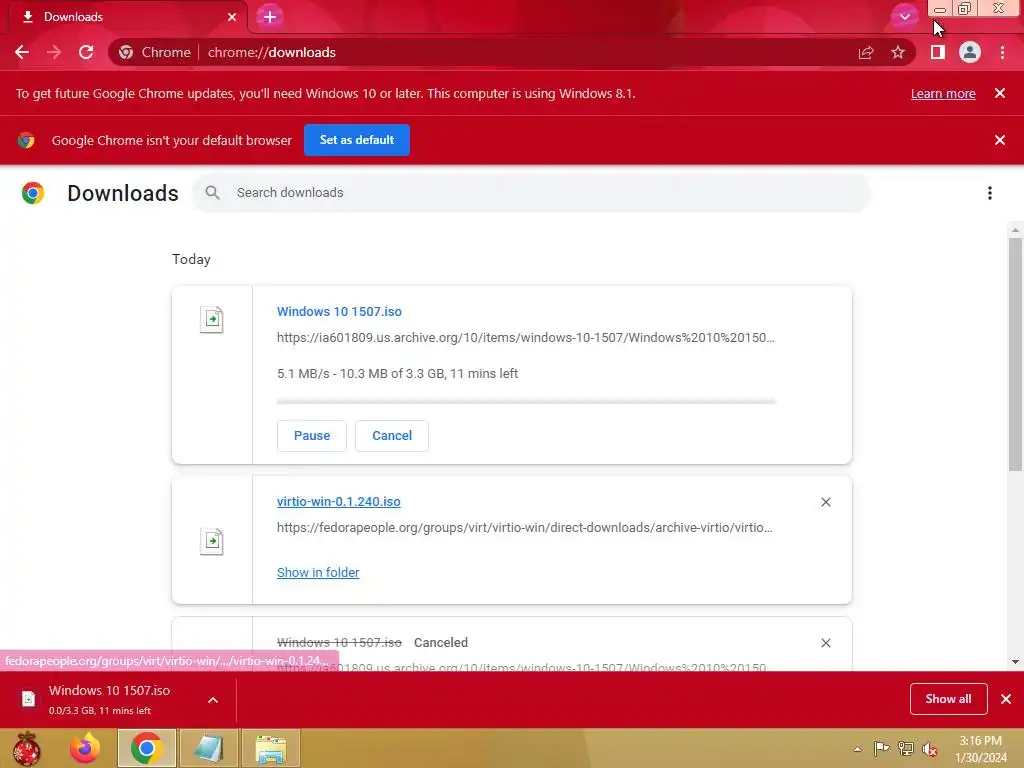Click the page's vertical scrollbar thumb

tap(1015, 354)
